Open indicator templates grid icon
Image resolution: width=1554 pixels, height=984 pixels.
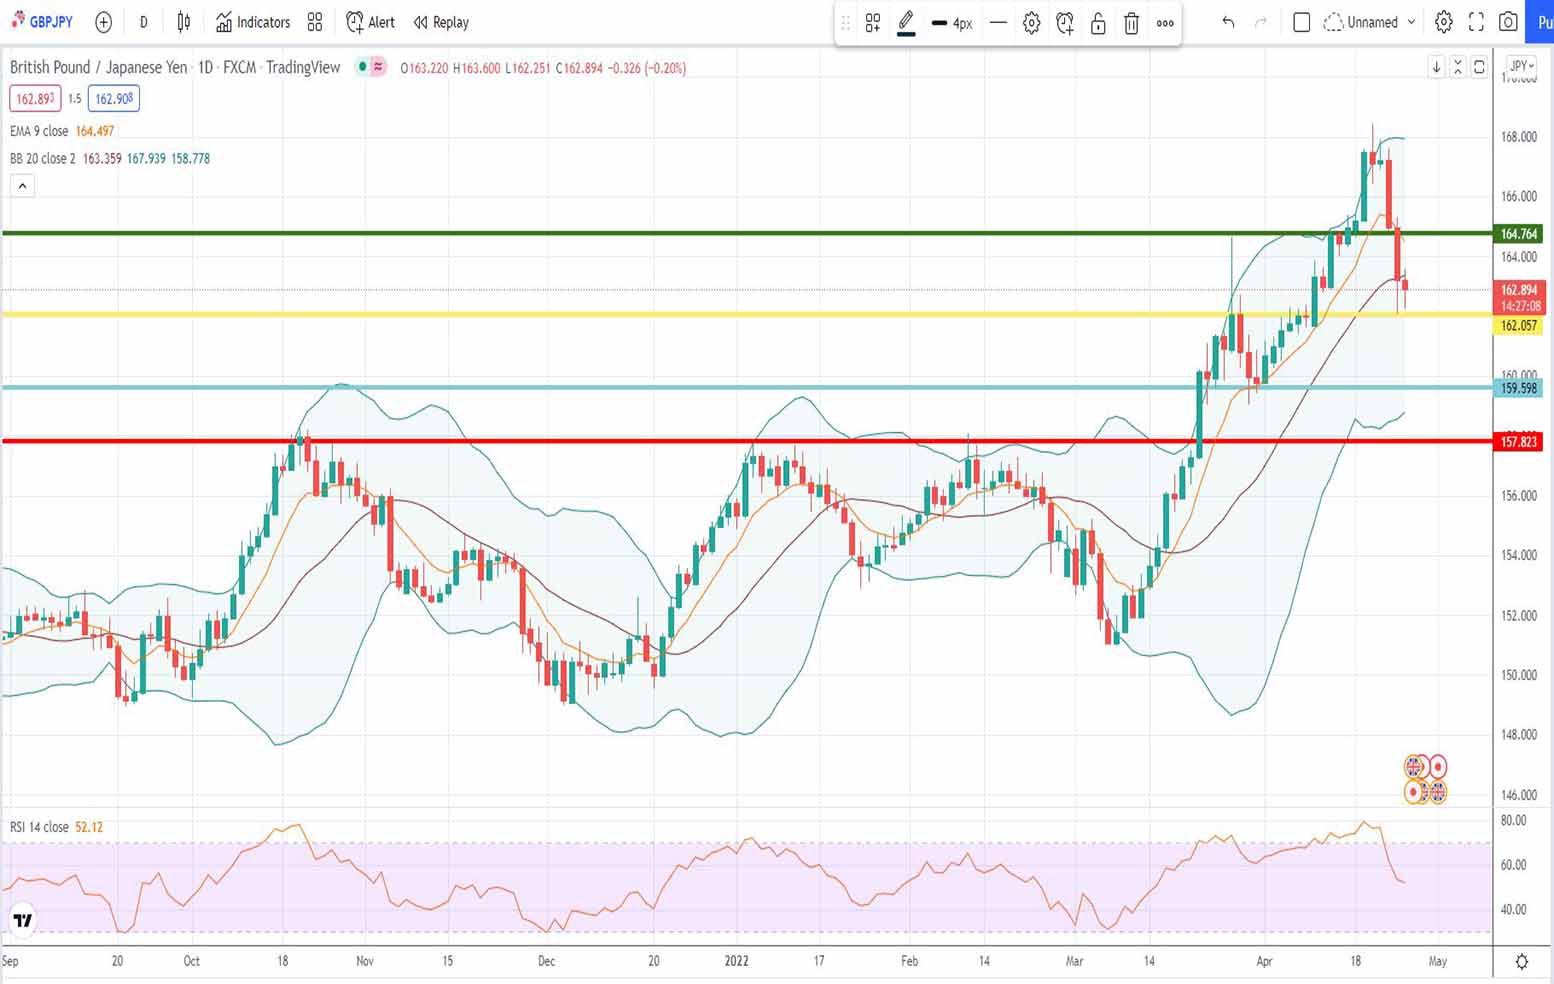tap(315, 22)
